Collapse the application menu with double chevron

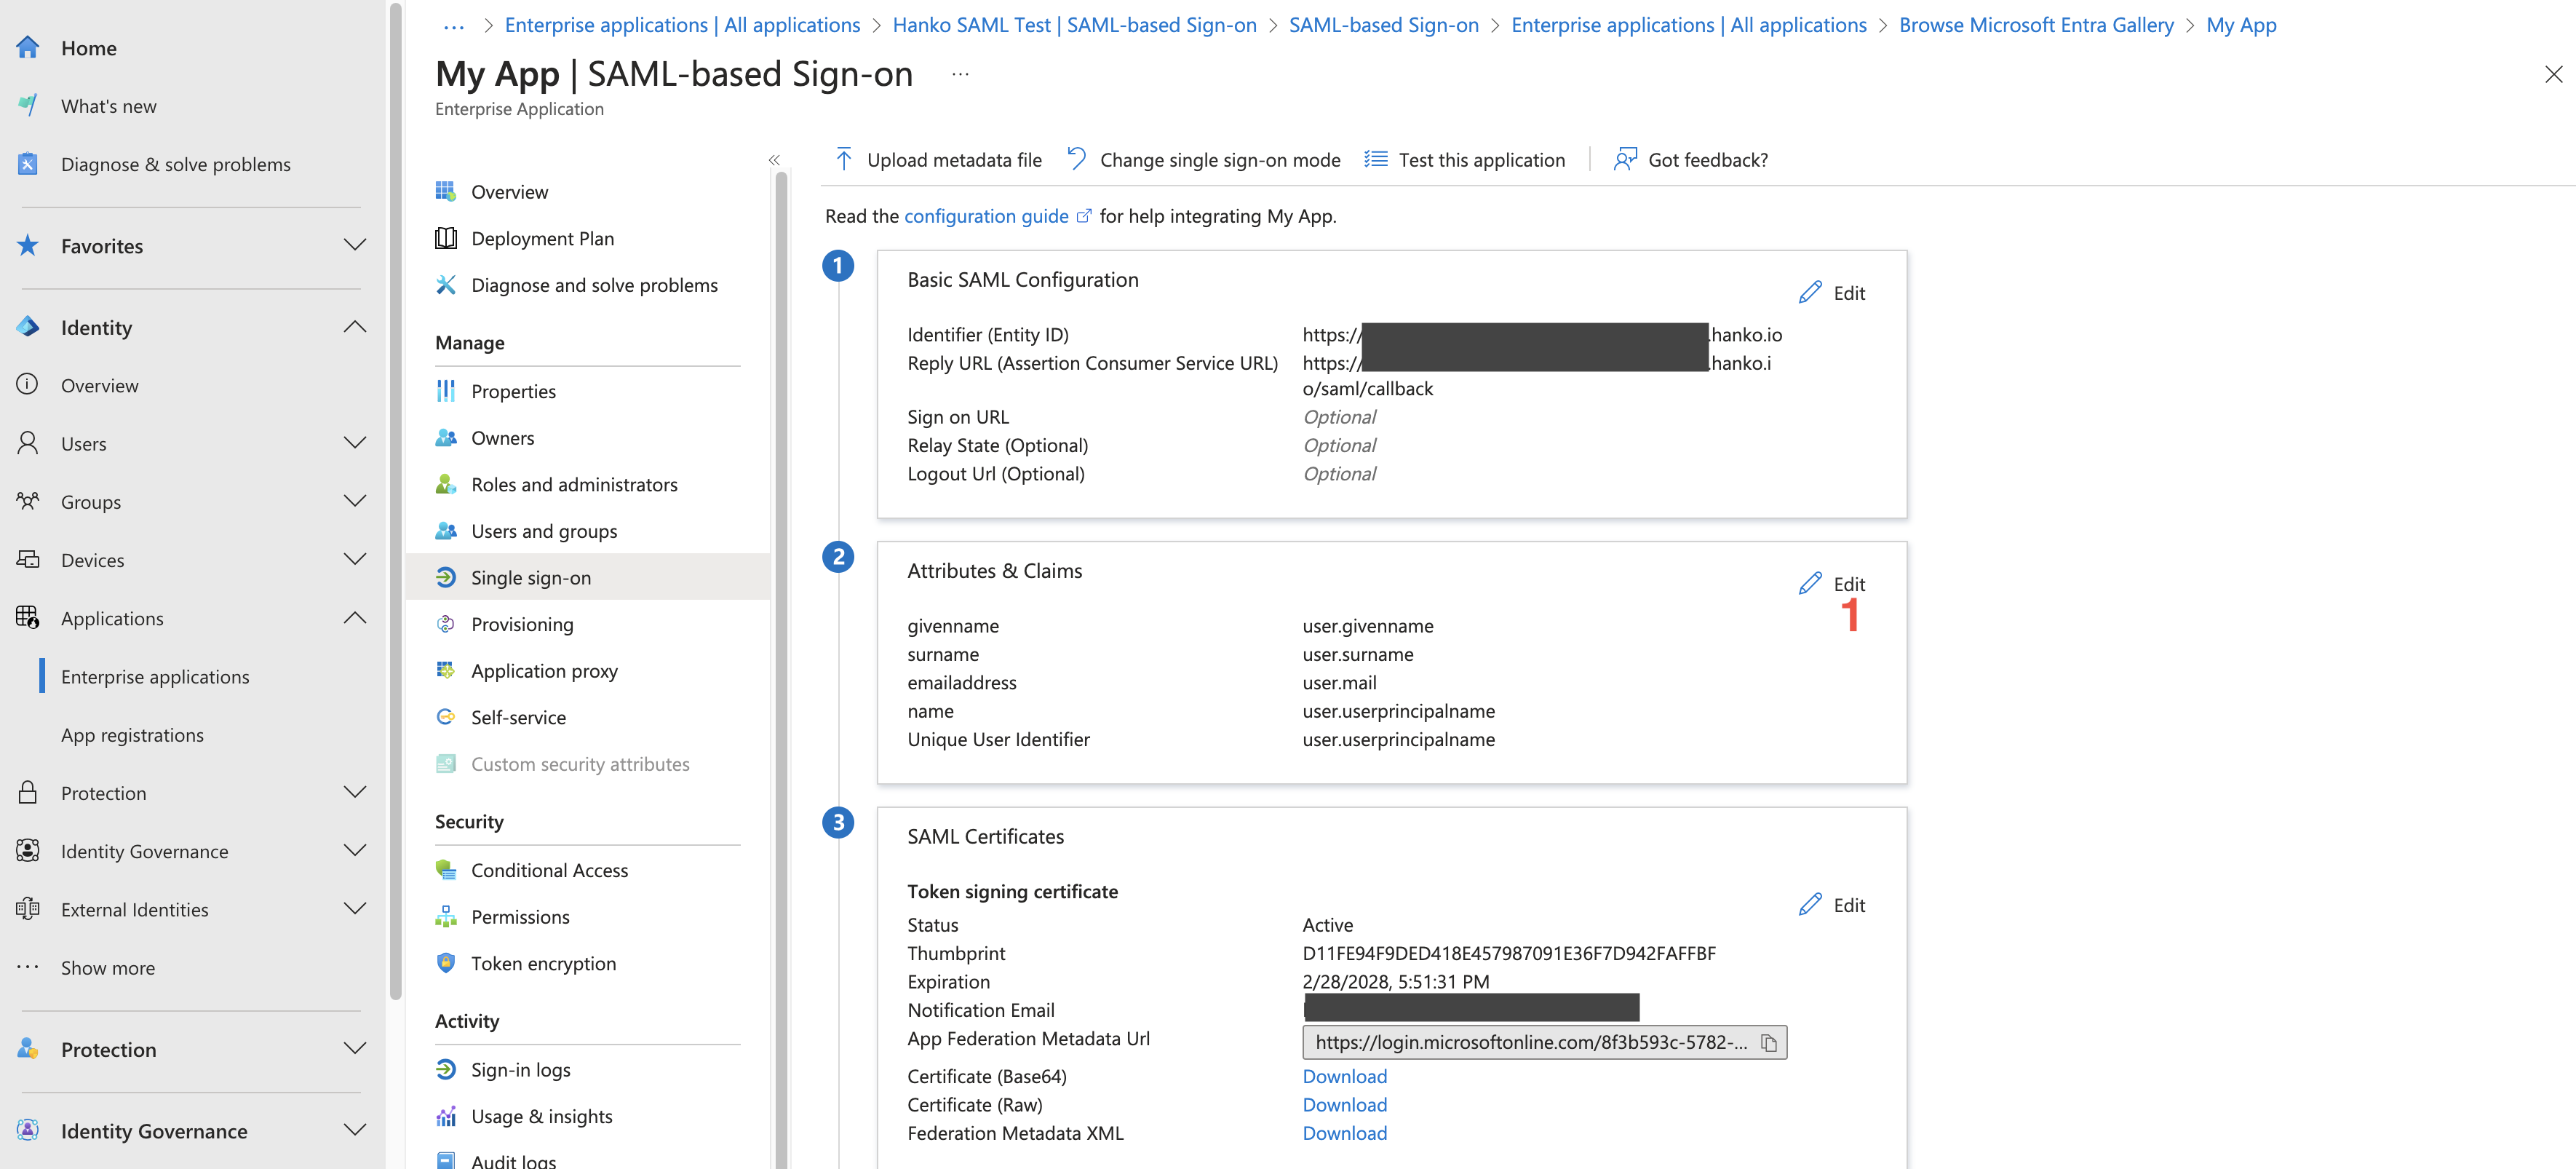point(774,160)
